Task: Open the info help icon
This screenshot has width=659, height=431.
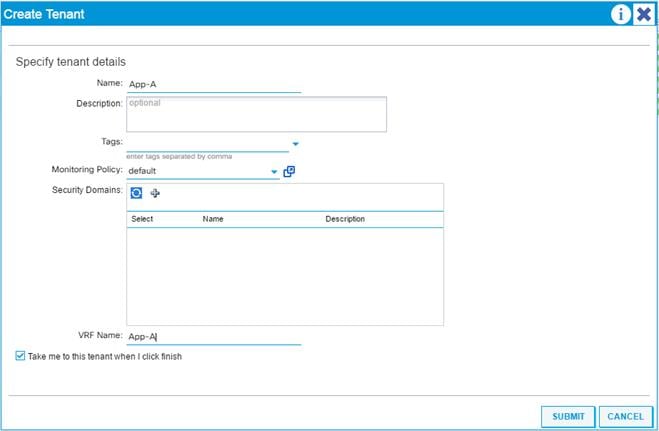Action: (x=620, y=14)
